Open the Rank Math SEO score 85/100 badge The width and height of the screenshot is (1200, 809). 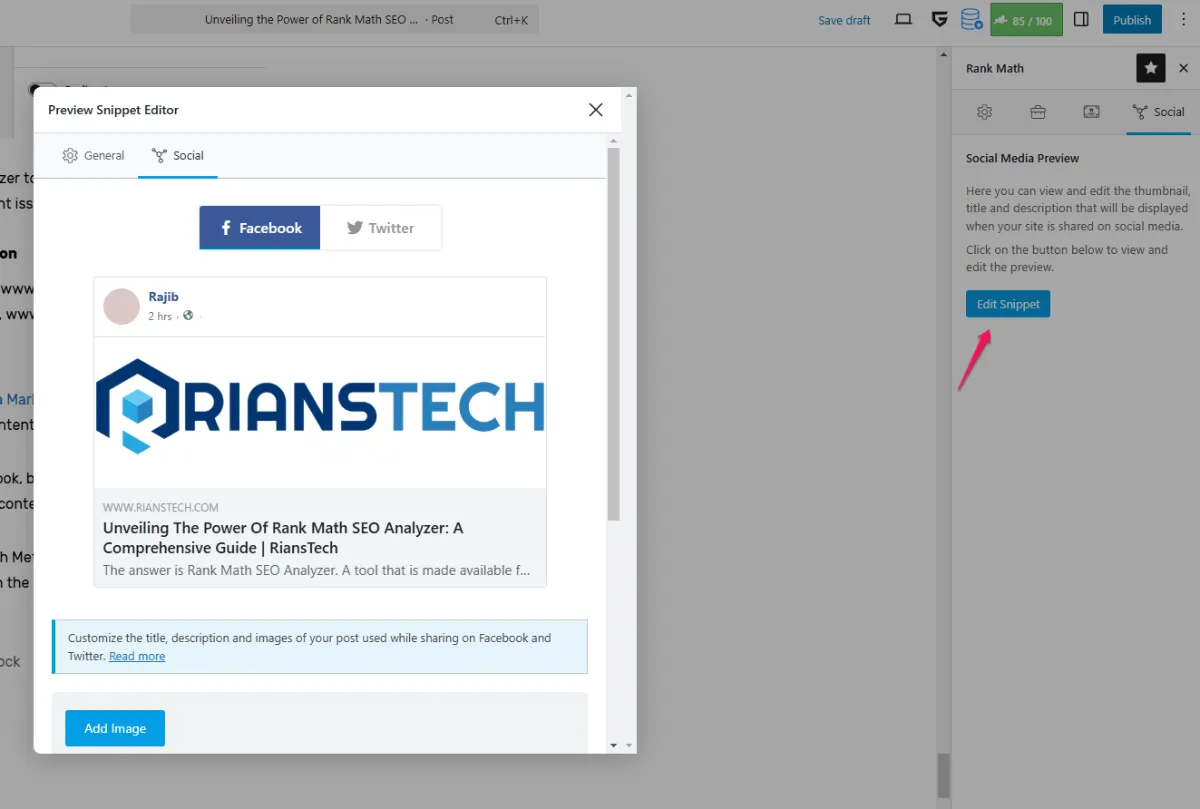pos(1026,19)
